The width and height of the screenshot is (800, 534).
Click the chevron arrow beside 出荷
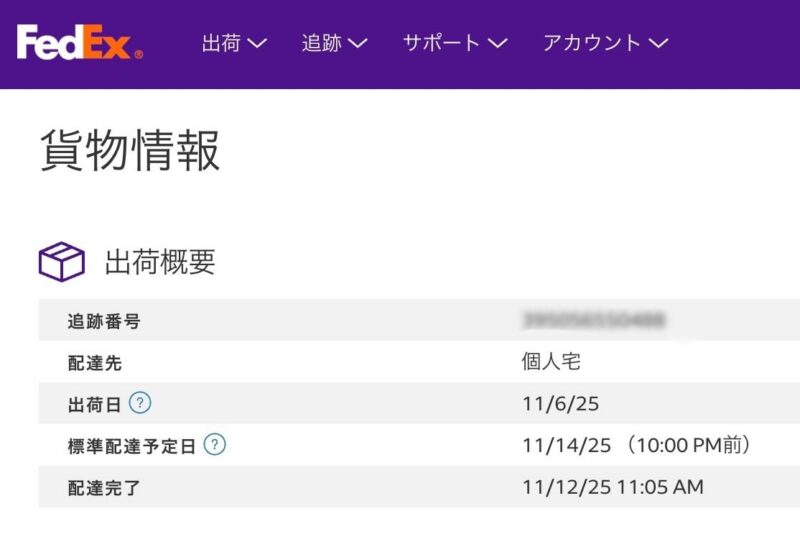(257, 44)
